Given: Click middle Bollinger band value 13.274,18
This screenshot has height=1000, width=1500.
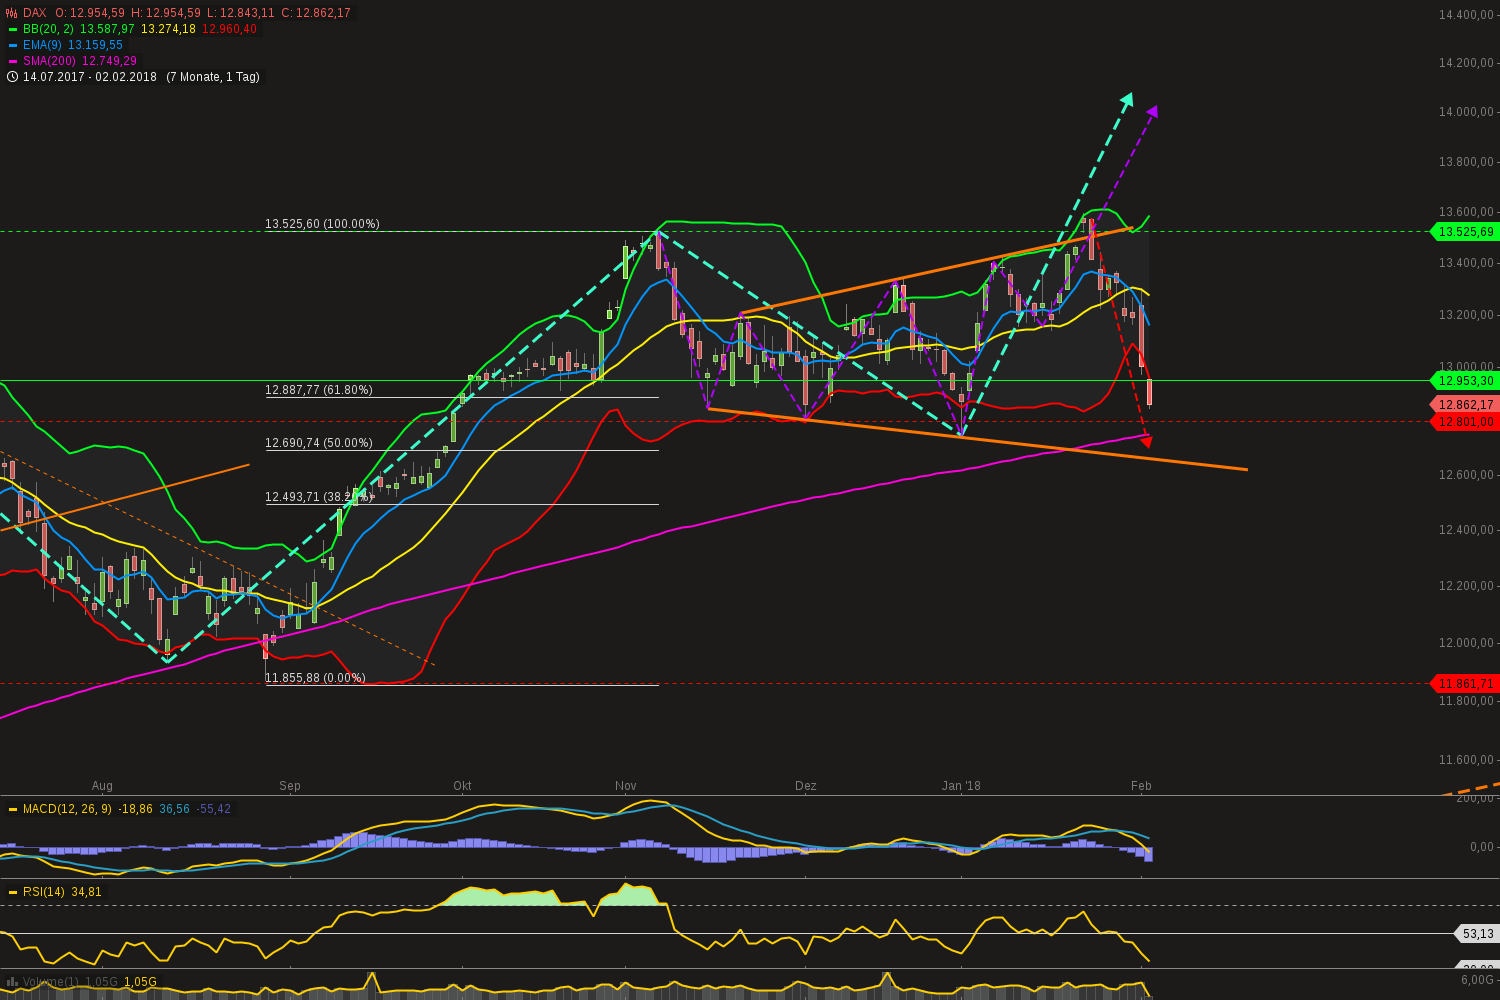Looking at the screenshot, I should point(168,29).
